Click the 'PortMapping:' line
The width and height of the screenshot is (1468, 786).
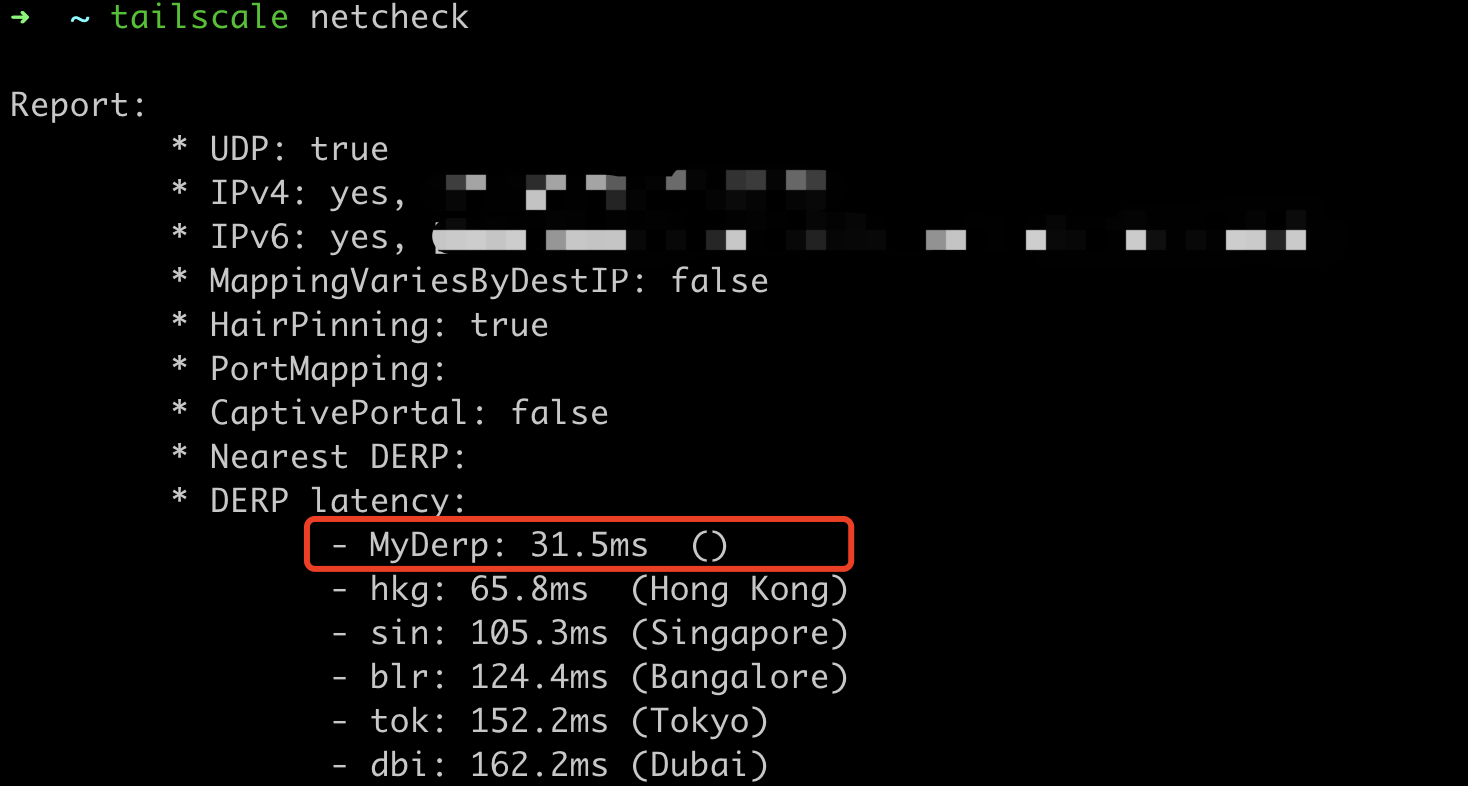[328, 369]
